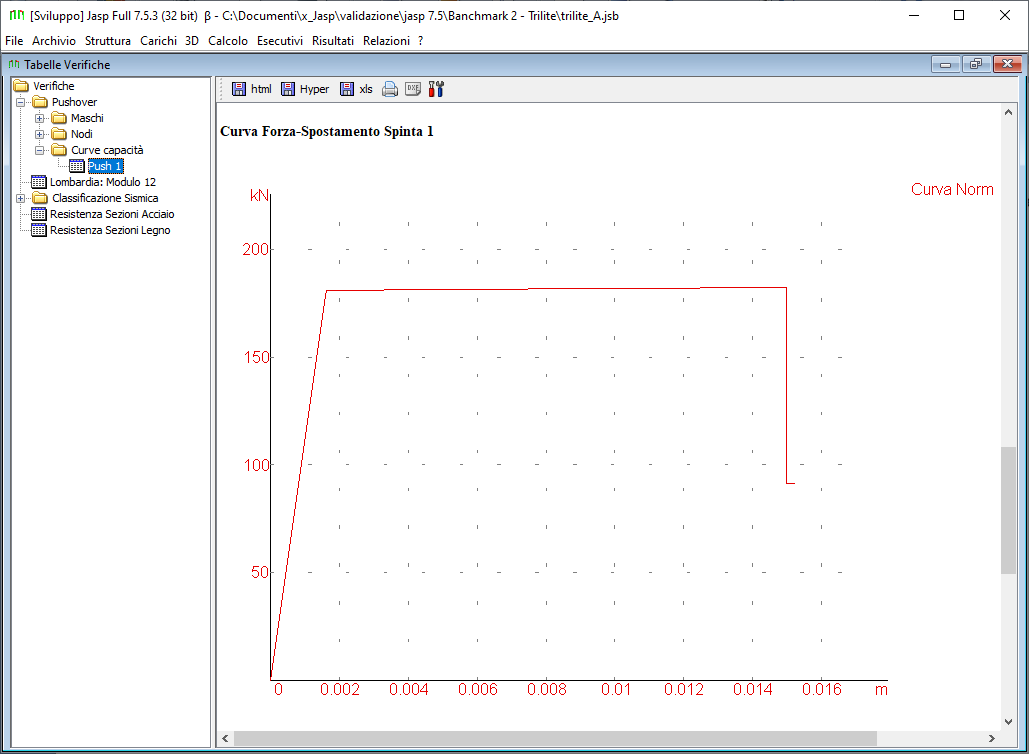This screenshot has width=1029, height=754.
Task: Maximize the Jasp main window
Action: click(959, 15)
